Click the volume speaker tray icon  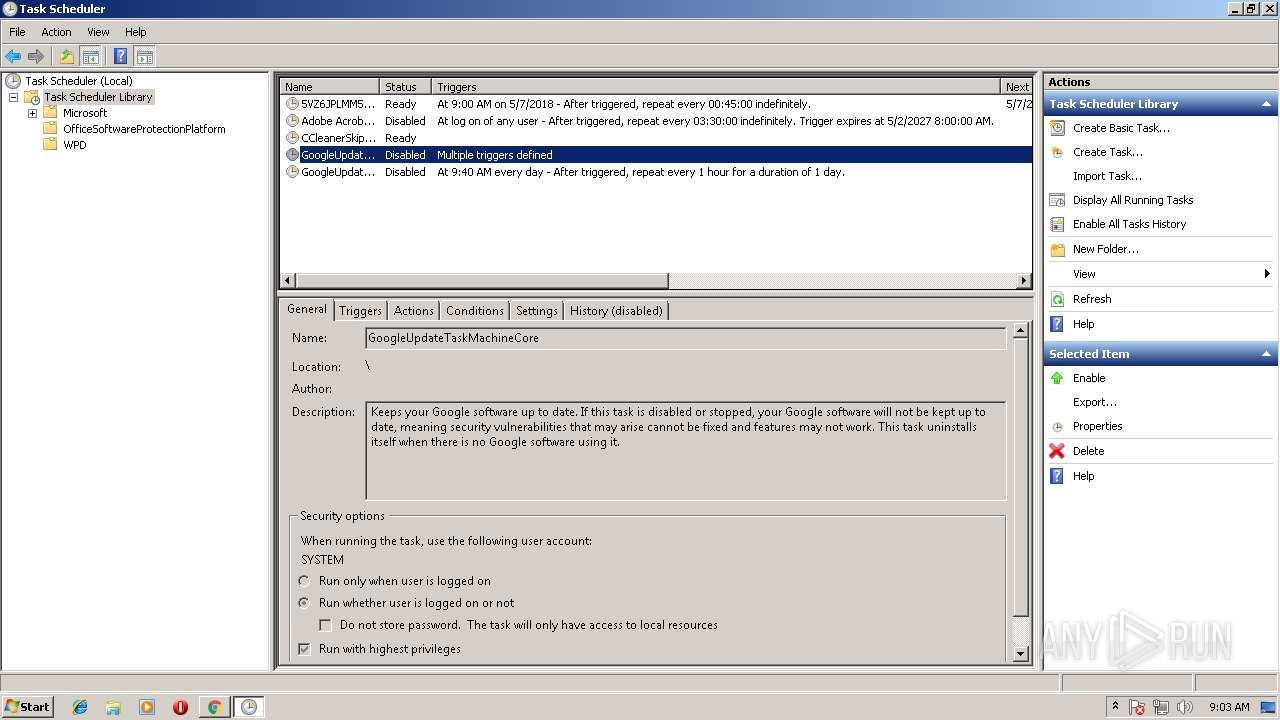coord(1186,707)
